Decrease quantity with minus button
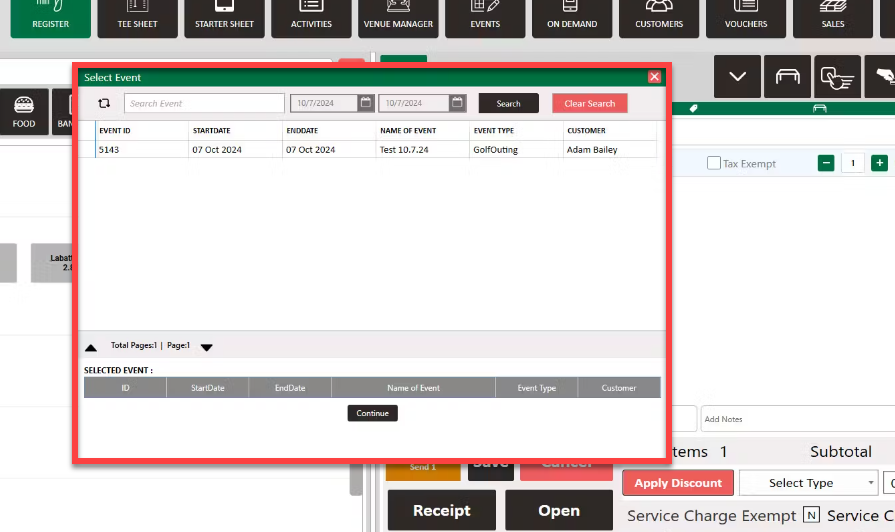The image size is (895, 532). pos(826,163)
